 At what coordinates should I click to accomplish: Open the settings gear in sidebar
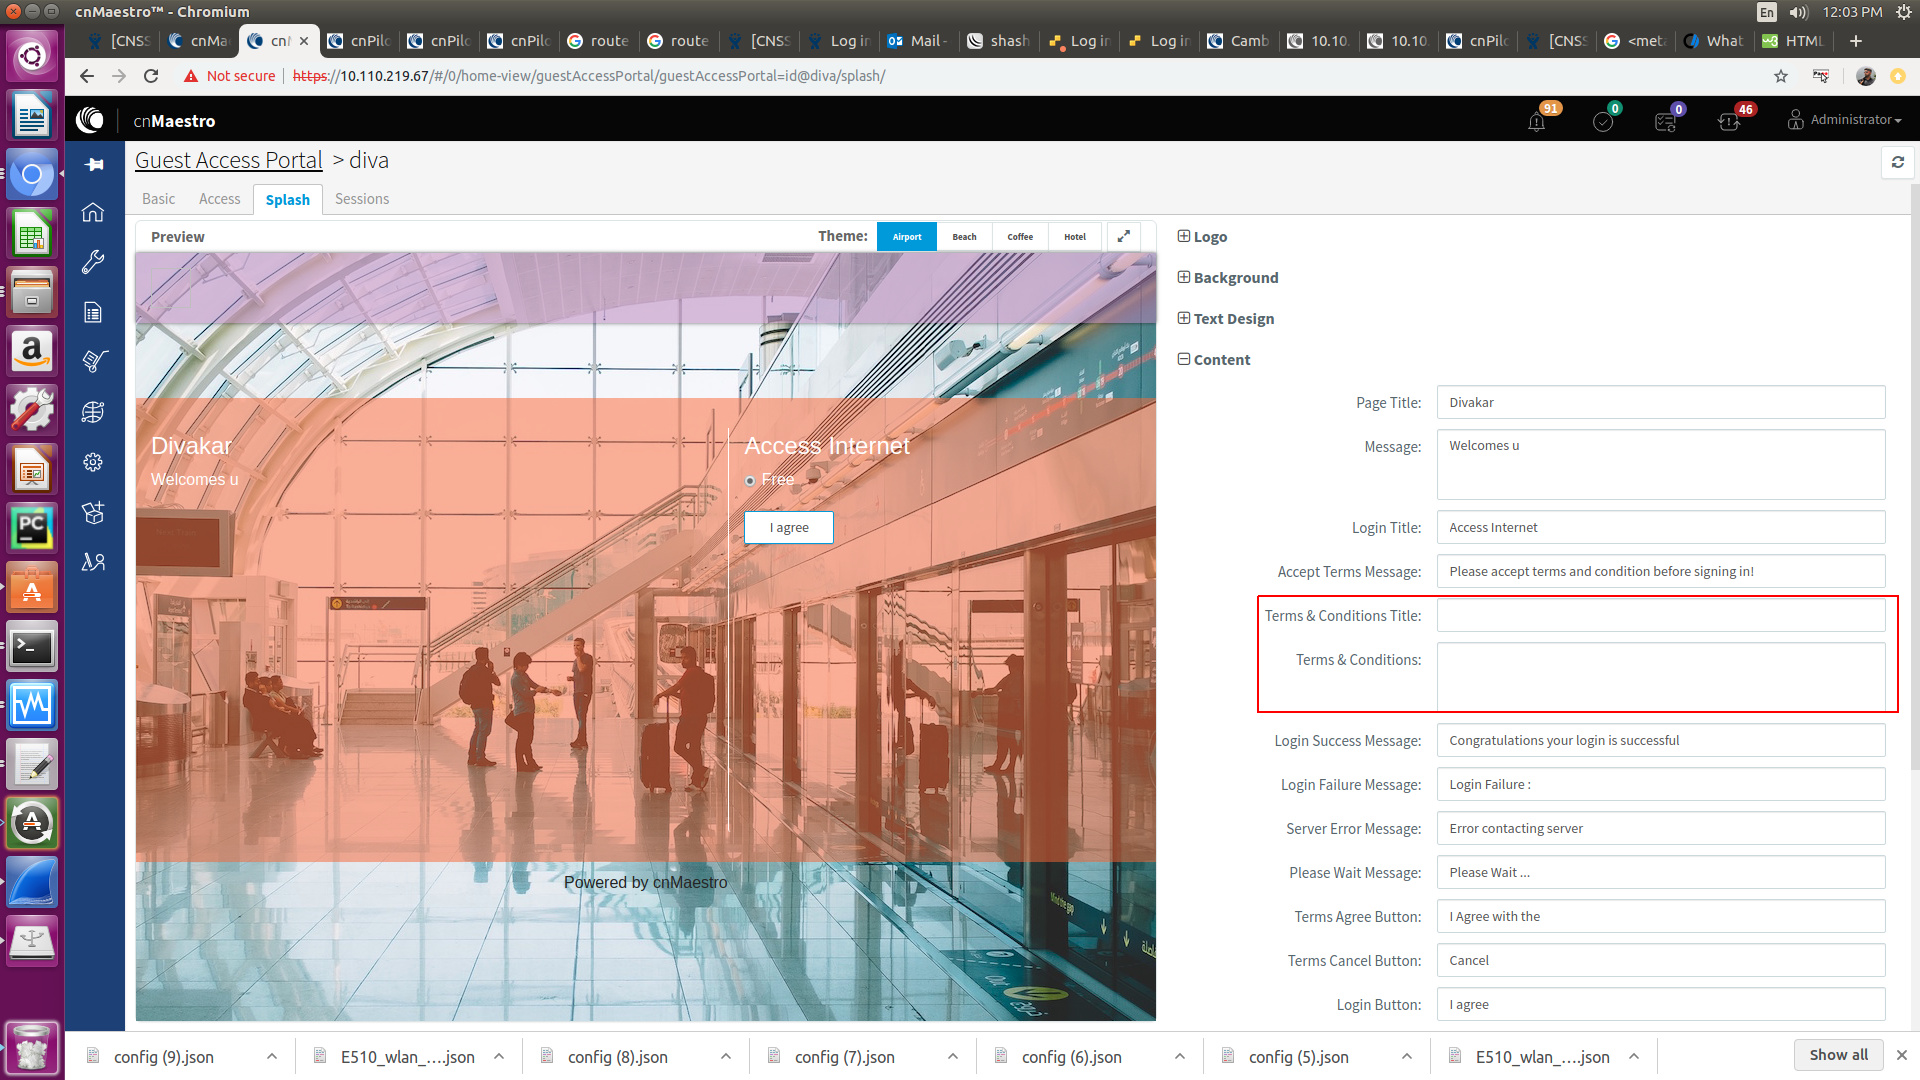coord(93,462)
